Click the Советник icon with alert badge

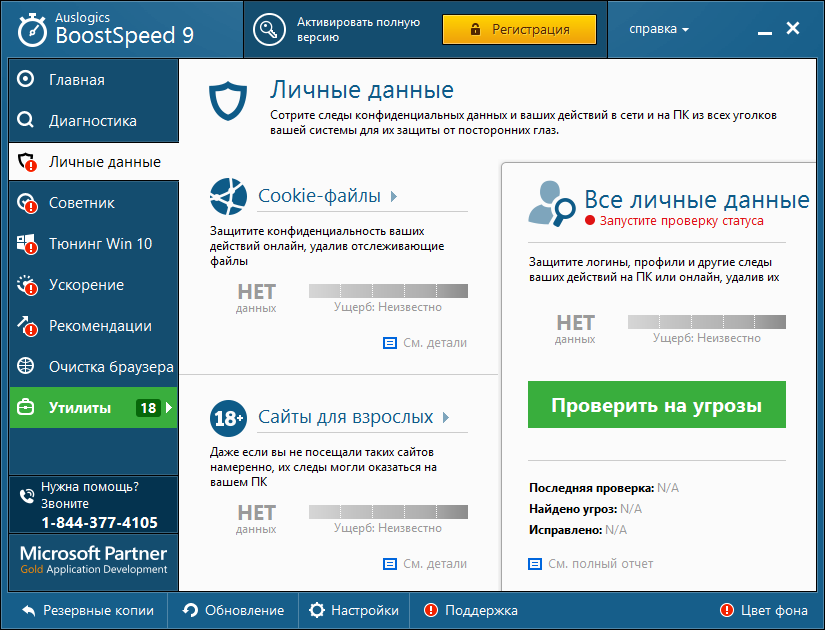pyautogui.click(x=26, y=203)
